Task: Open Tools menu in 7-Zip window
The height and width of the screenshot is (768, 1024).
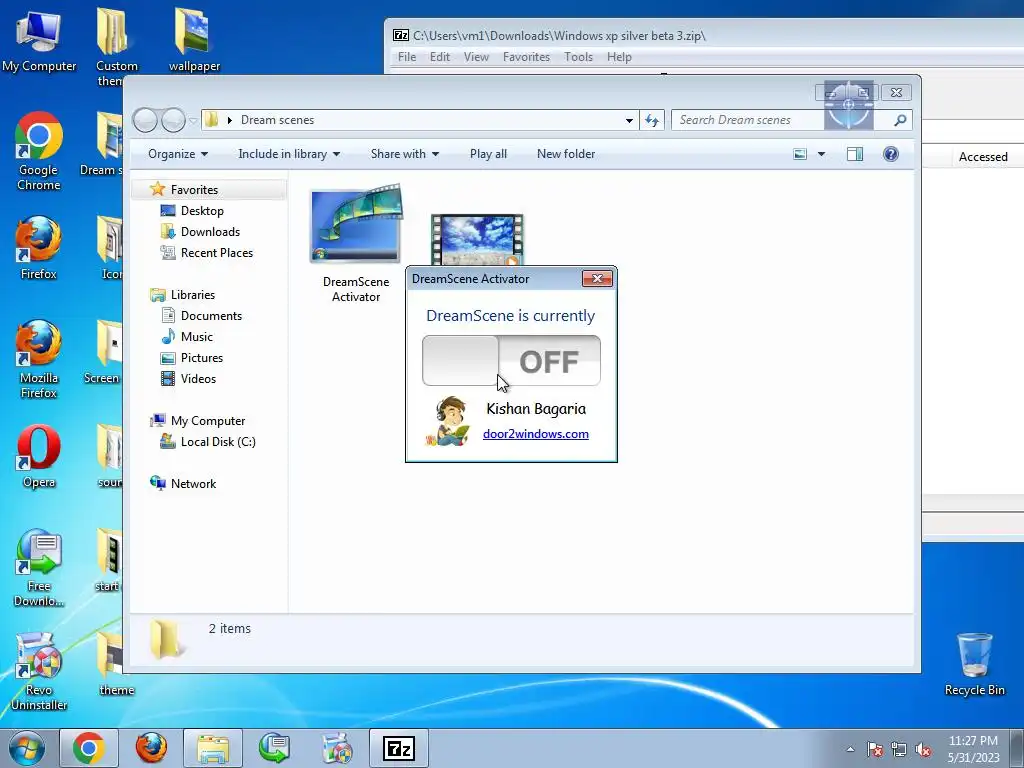Action: (579, 57)
